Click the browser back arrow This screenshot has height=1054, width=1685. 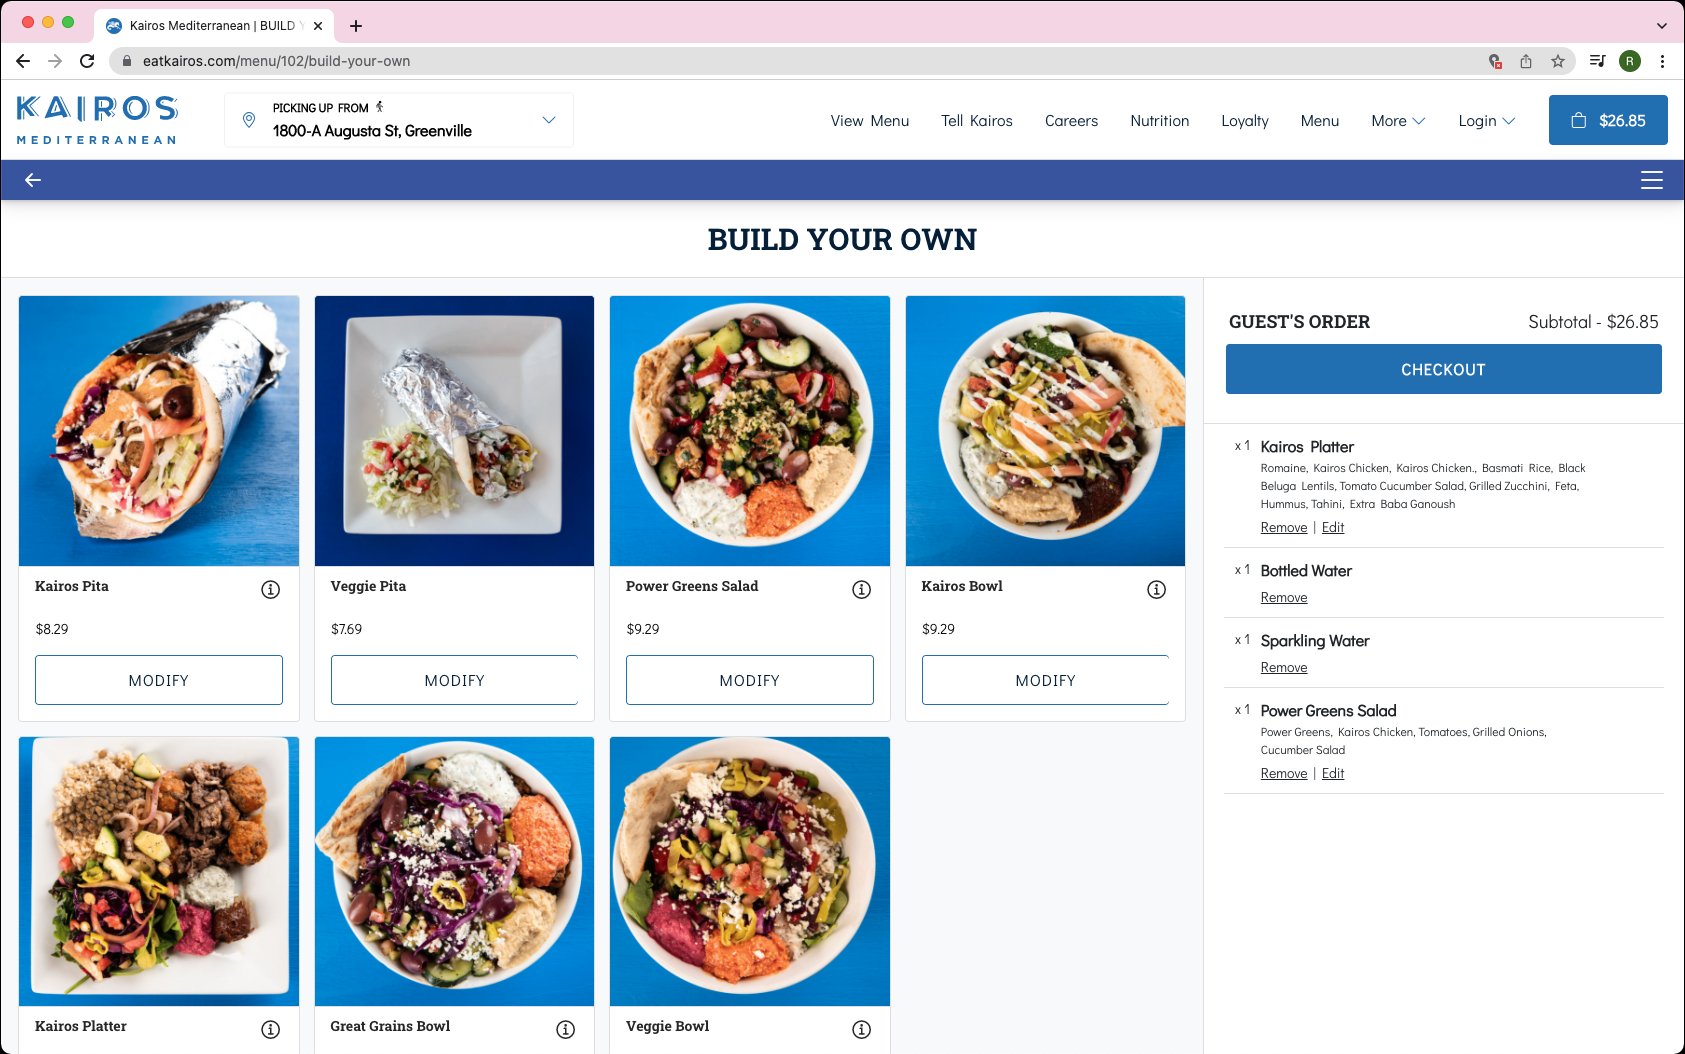23,61
